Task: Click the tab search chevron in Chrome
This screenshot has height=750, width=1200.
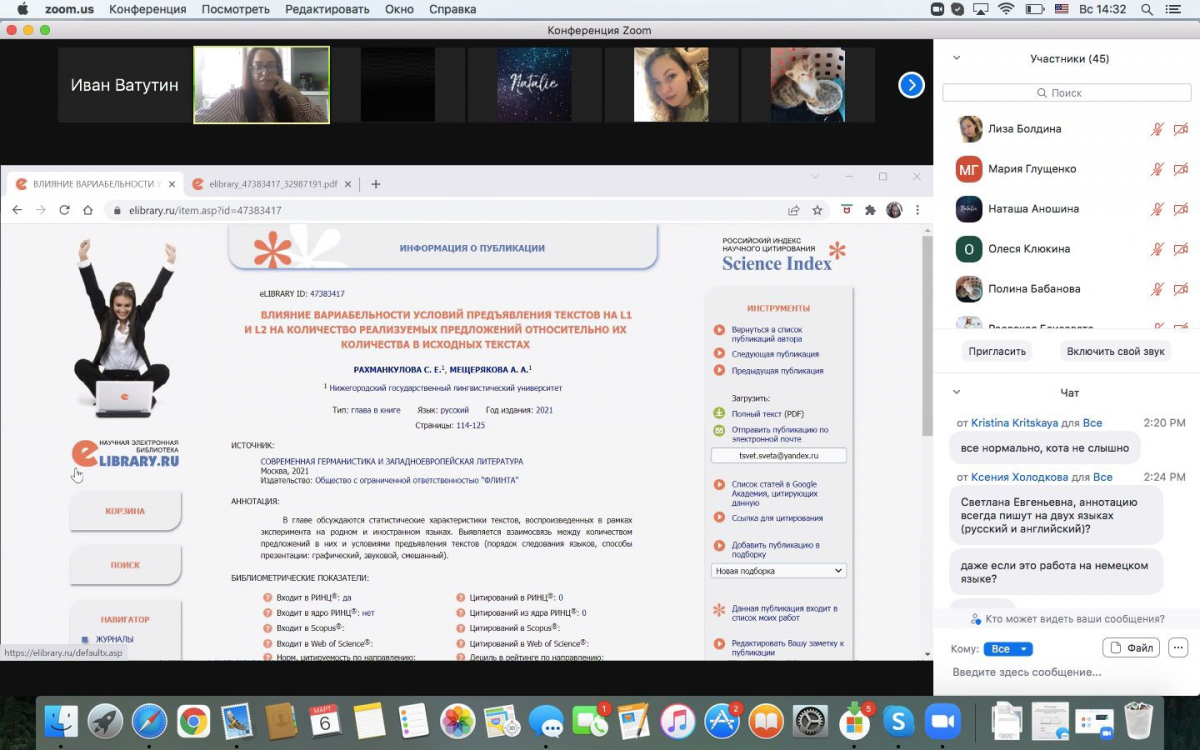Action: coord(816,177)
